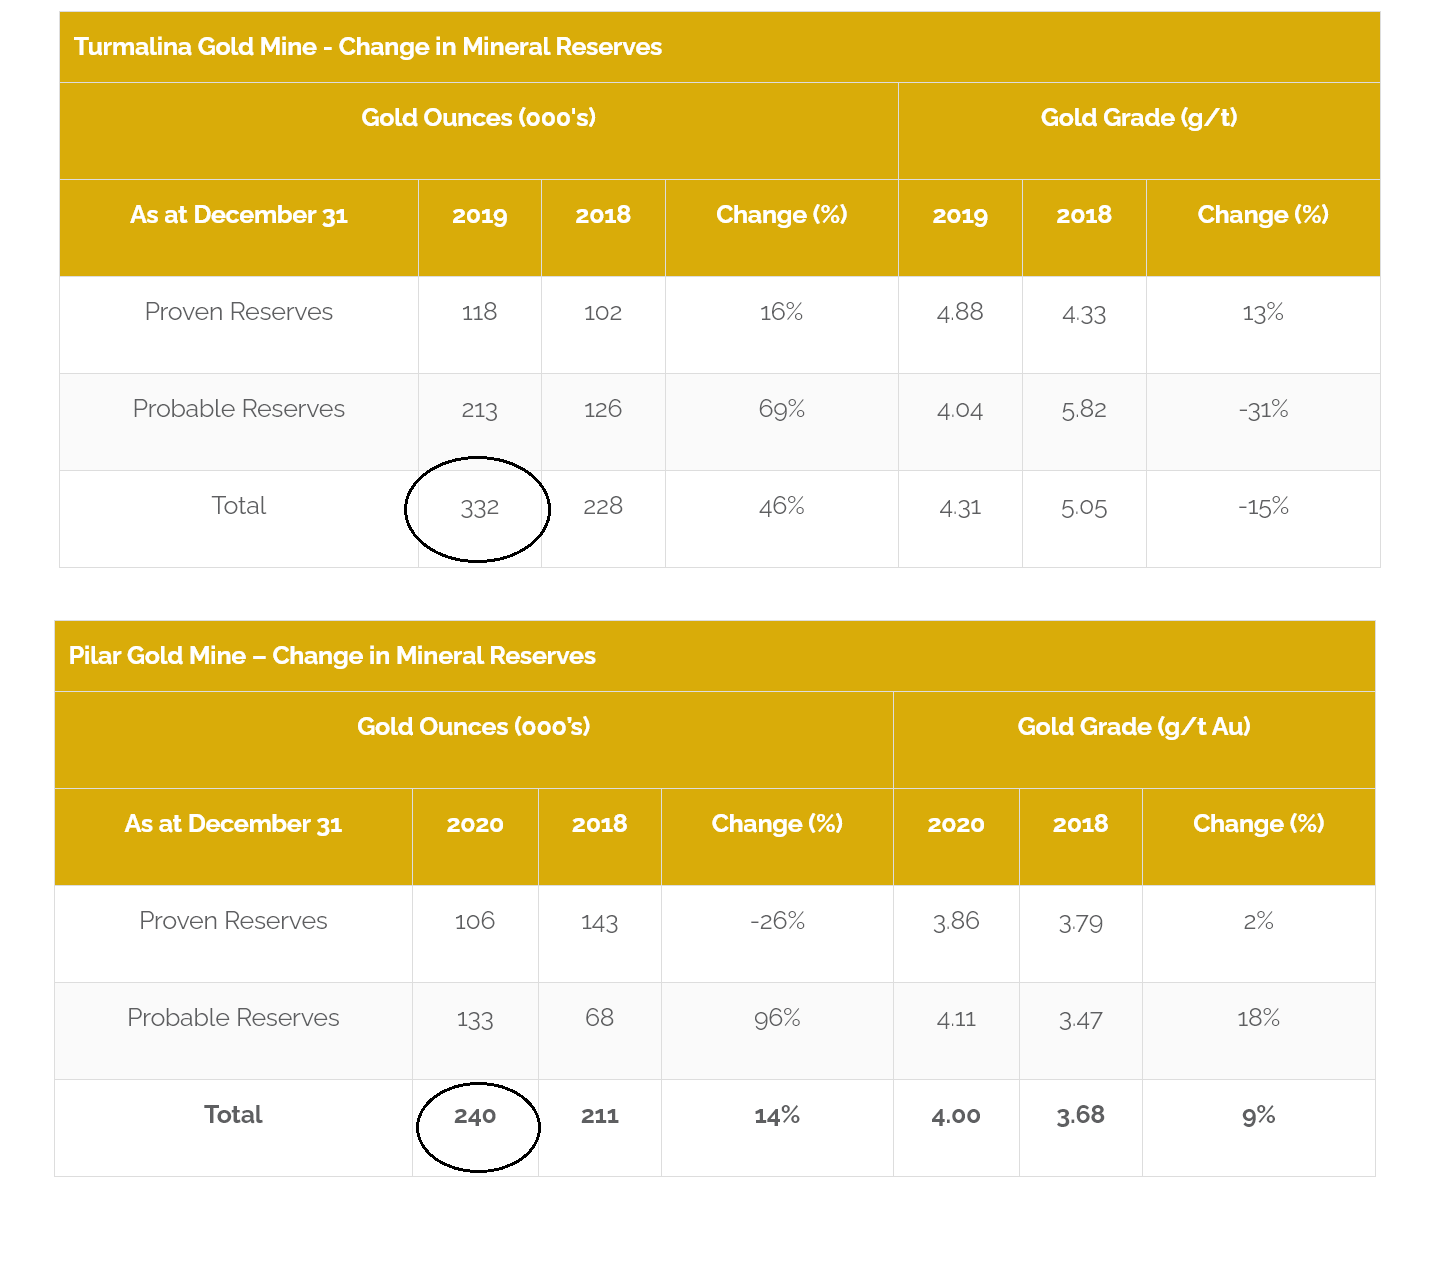Click the 14% total change value in Pilar table

777,1114
